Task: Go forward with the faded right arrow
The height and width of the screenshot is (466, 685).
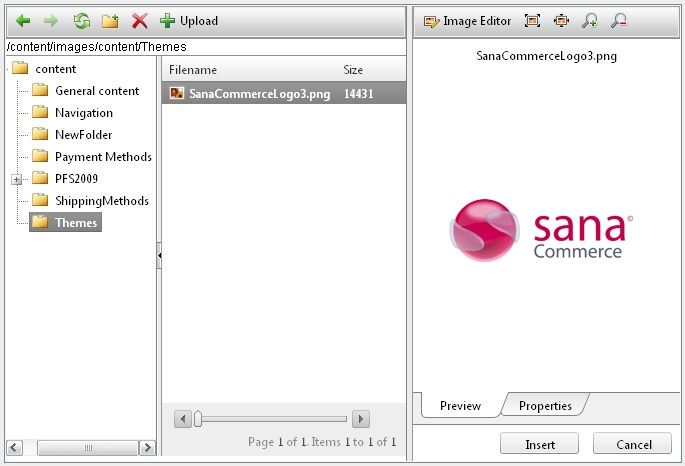Action: tap(51, 21)
